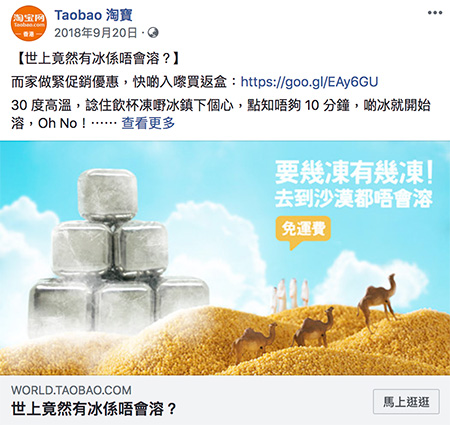
Task: Click the public globe privacy icon
Action: pos(153,33)
